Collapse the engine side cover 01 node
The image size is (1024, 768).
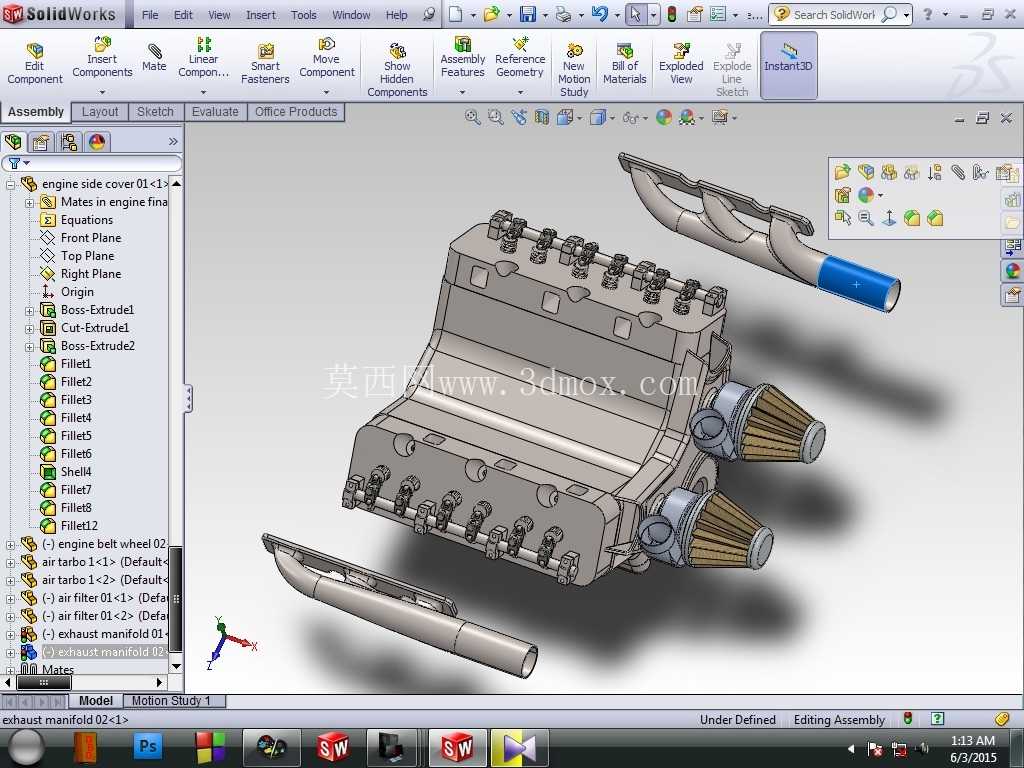click(10, 185)
